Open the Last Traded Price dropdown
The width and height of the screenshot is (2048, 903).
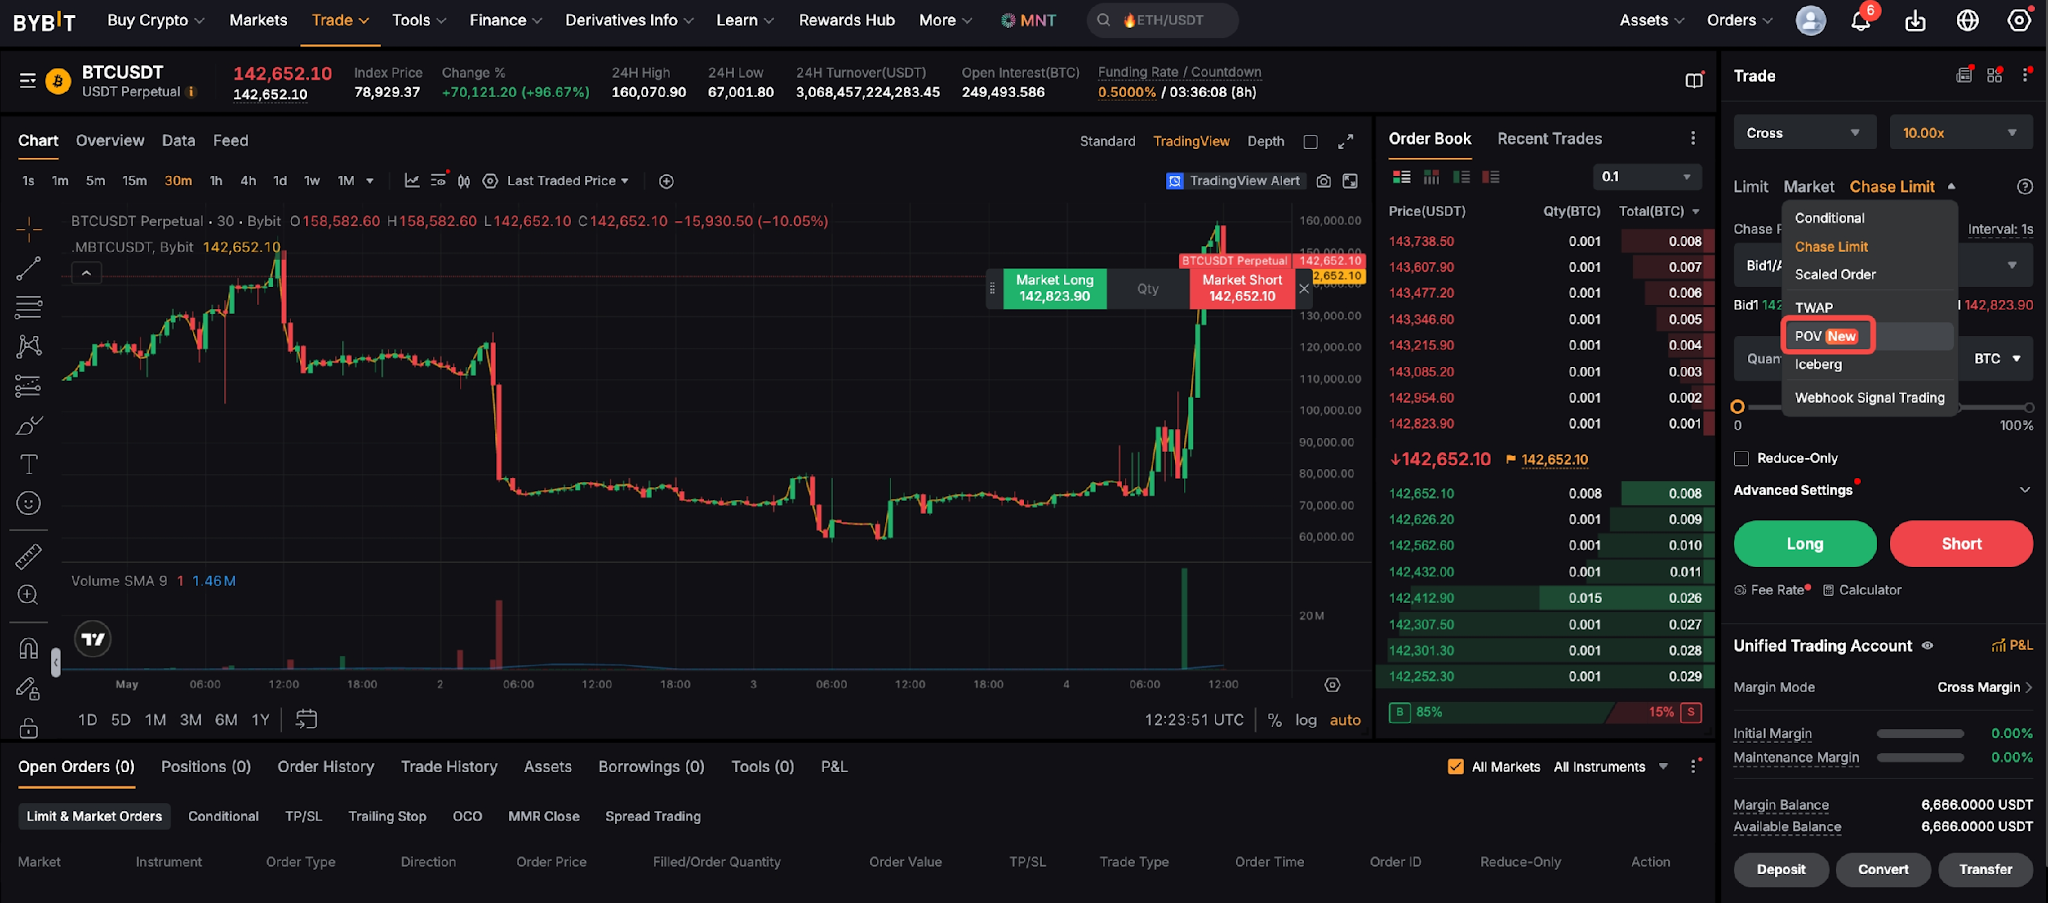coord(567,181)
